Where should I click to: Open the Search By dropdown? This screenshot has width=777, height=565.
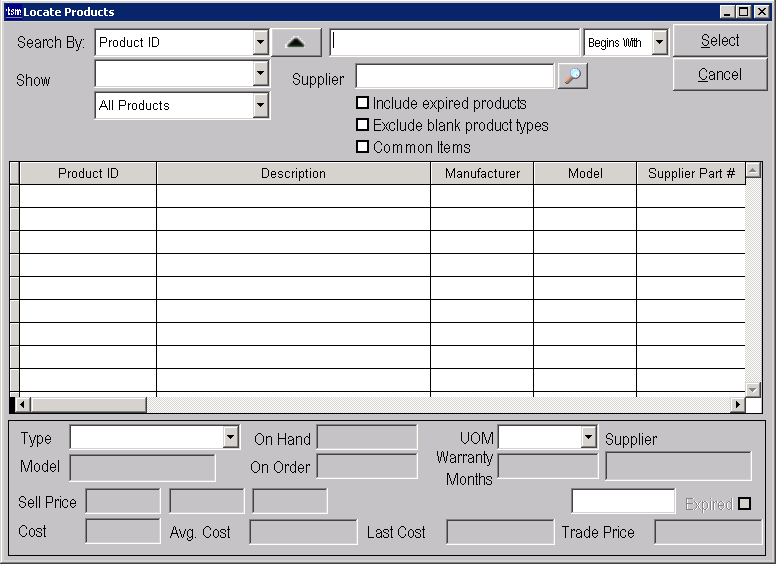tap(261, 43)
